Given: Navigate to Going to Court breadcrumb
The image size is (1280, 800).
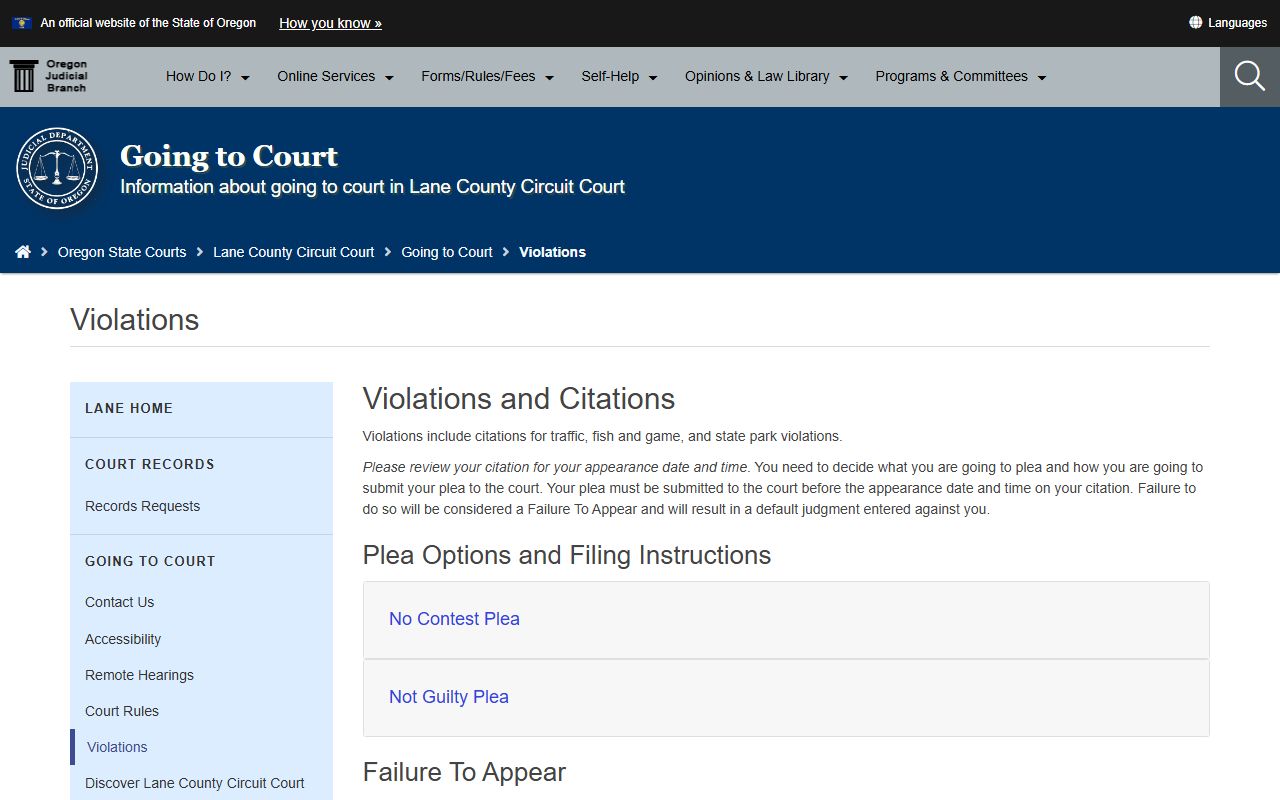Looking at the screenshot, I should (x=447, y=252).
